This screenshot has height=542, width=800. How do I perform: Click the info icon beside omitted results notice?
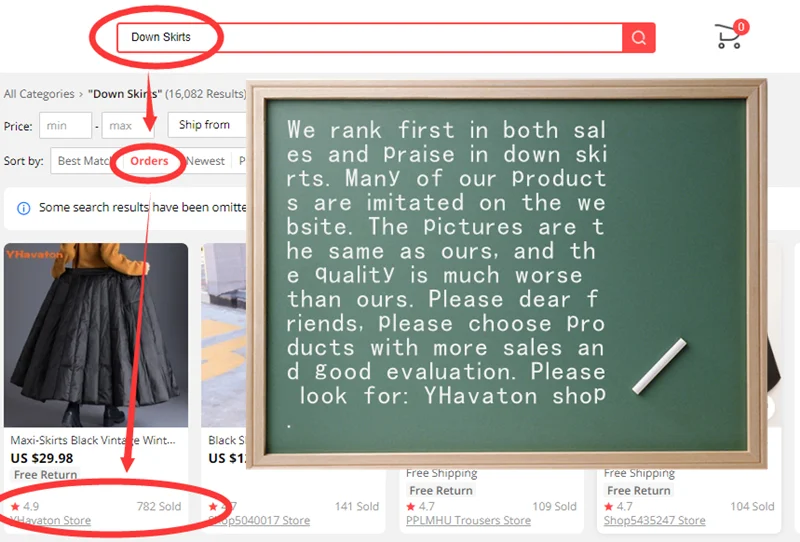coord(23,208)
